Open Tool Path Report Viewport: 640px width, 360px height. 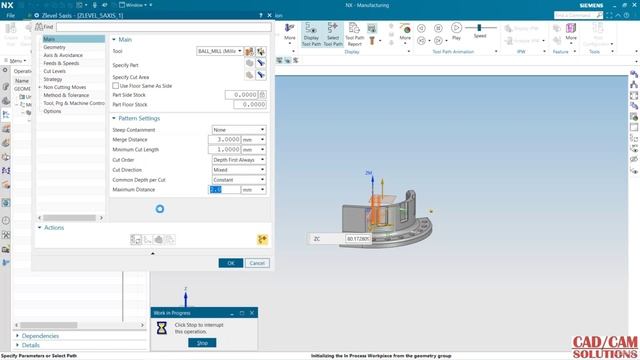click(x=354, y=34)
